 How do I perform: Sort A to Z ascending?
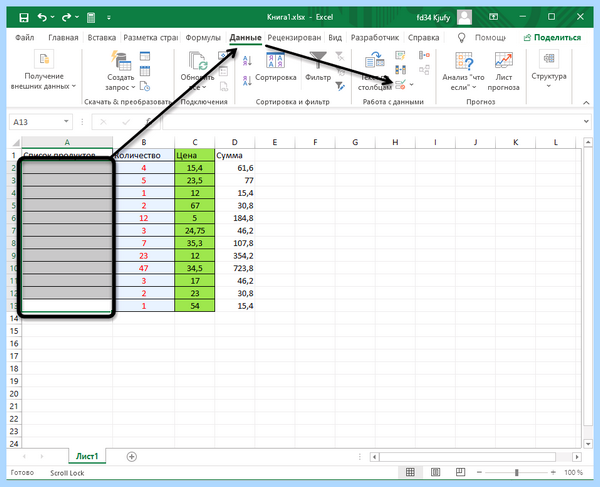[x=247, y=60]
